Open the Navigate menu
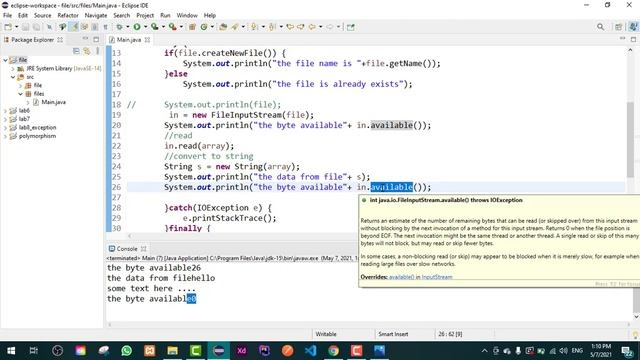The height and width of the screenshot is (360, 640). pyautogui.click(x=96, y=15)
